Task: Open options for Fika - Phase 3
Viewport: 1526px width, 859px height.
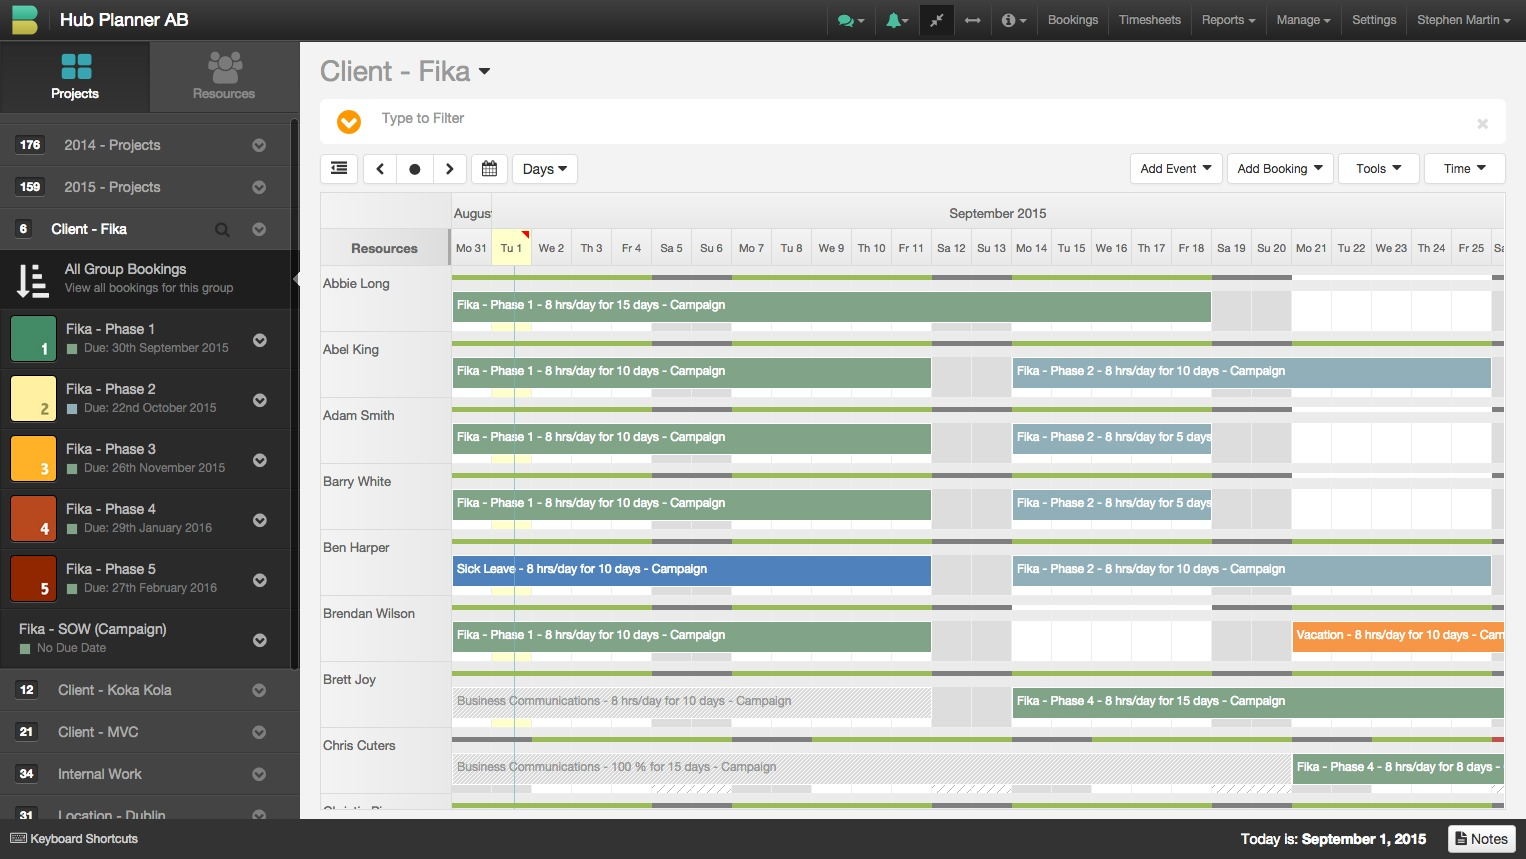Action: click(260, 460)
